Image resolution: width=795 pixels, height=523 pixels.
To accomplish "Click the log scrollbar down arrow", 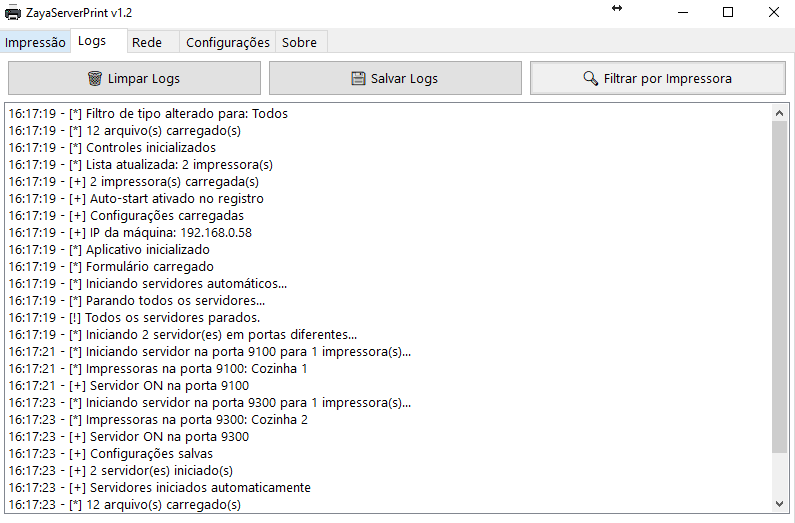I will [780, 504].
